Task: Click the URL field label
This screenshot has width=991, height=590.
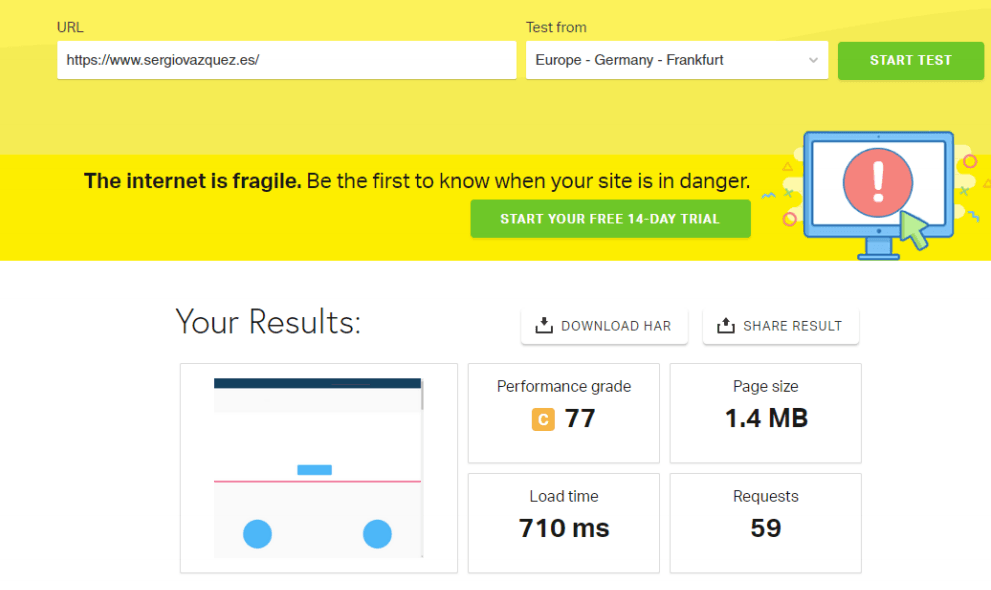Action: 70,27
